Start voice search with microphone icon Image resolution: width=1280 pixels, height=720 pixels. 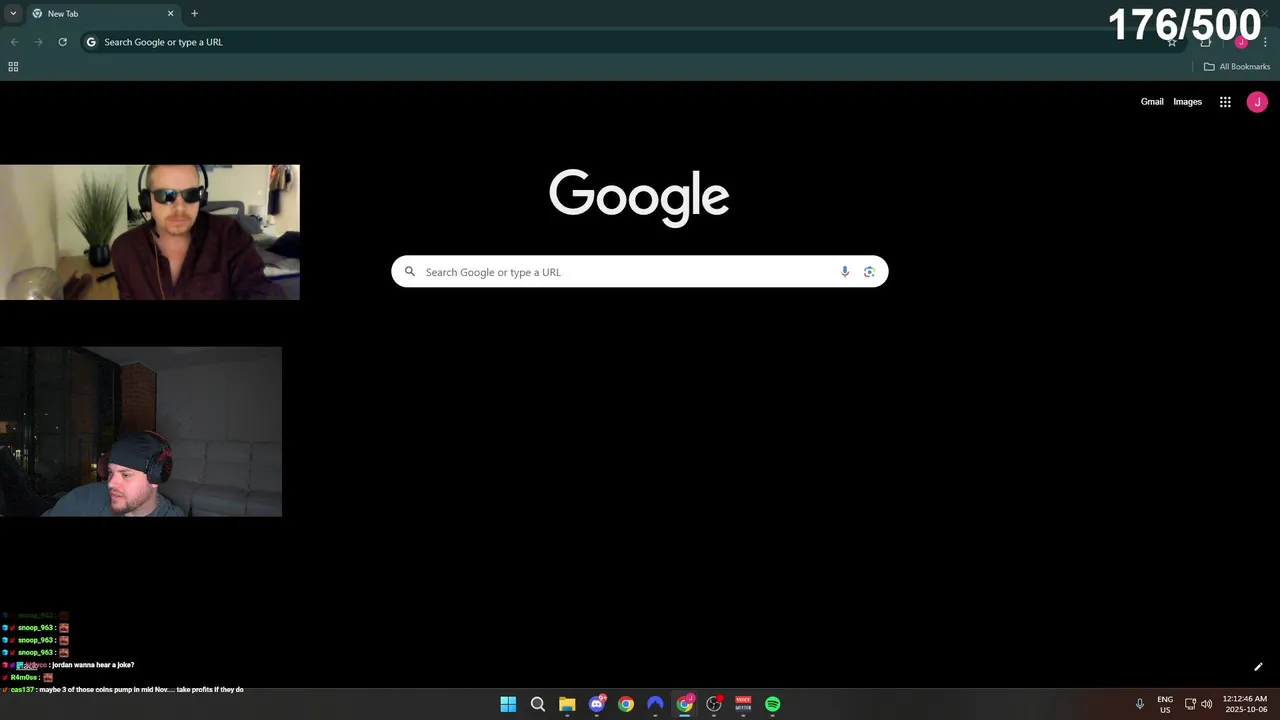pyautogui.click(x=845, y=272)
